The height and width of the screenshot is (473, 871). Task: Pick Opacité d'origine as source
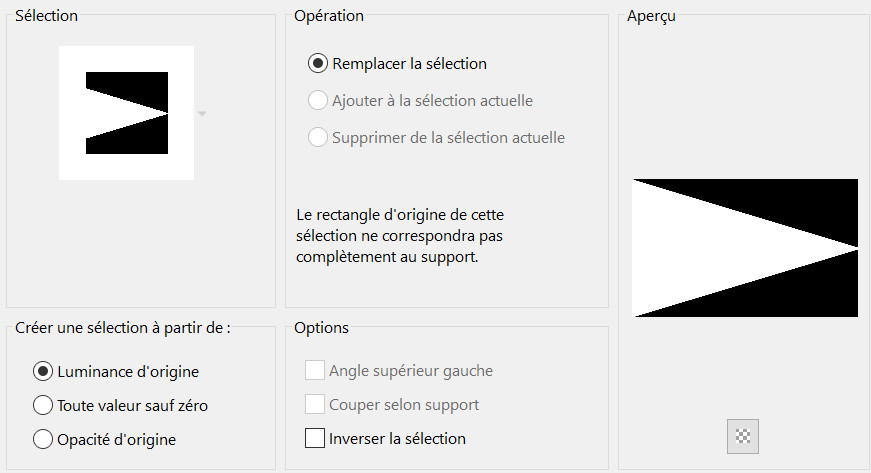pos(43,438)
